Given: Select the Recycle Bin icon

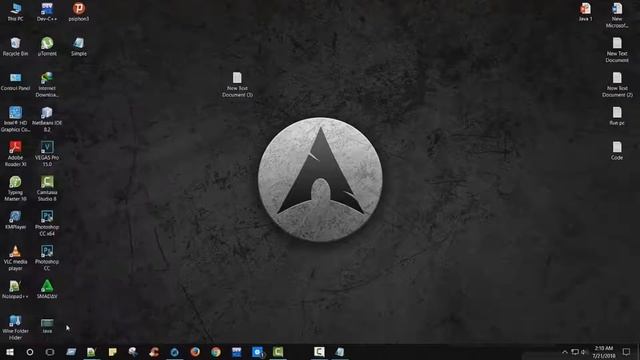Looking at the screenshot, I should pos(16,47).
